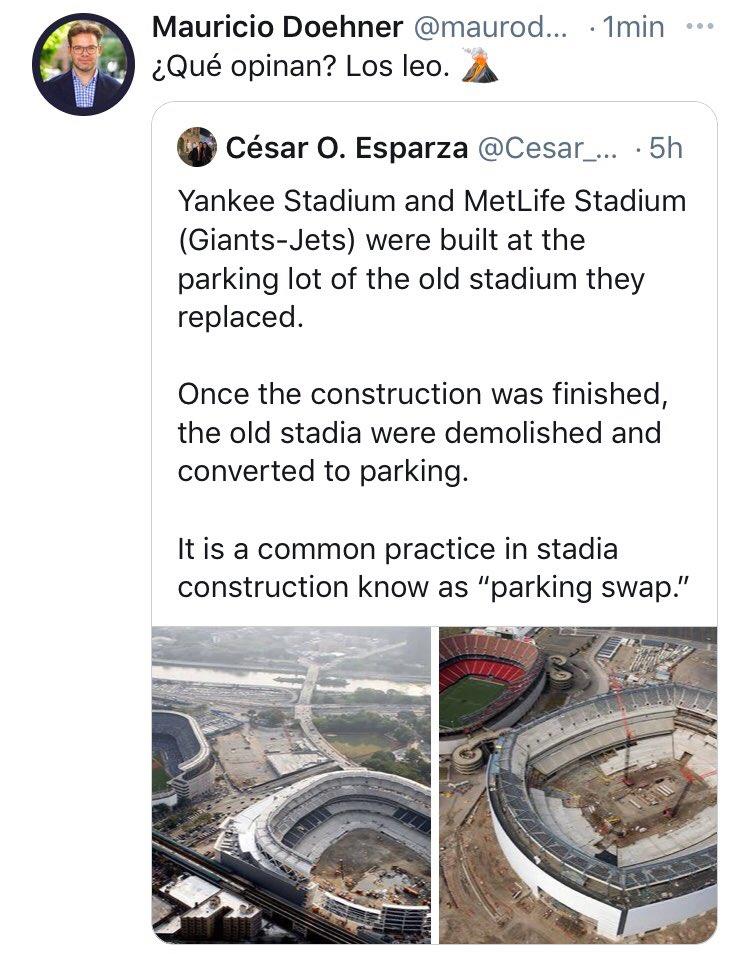Image resolution: width=750 pixels, height=954 pixels.
Task: Open the three-dot more options menu
Action: click(x=700, y=27)
